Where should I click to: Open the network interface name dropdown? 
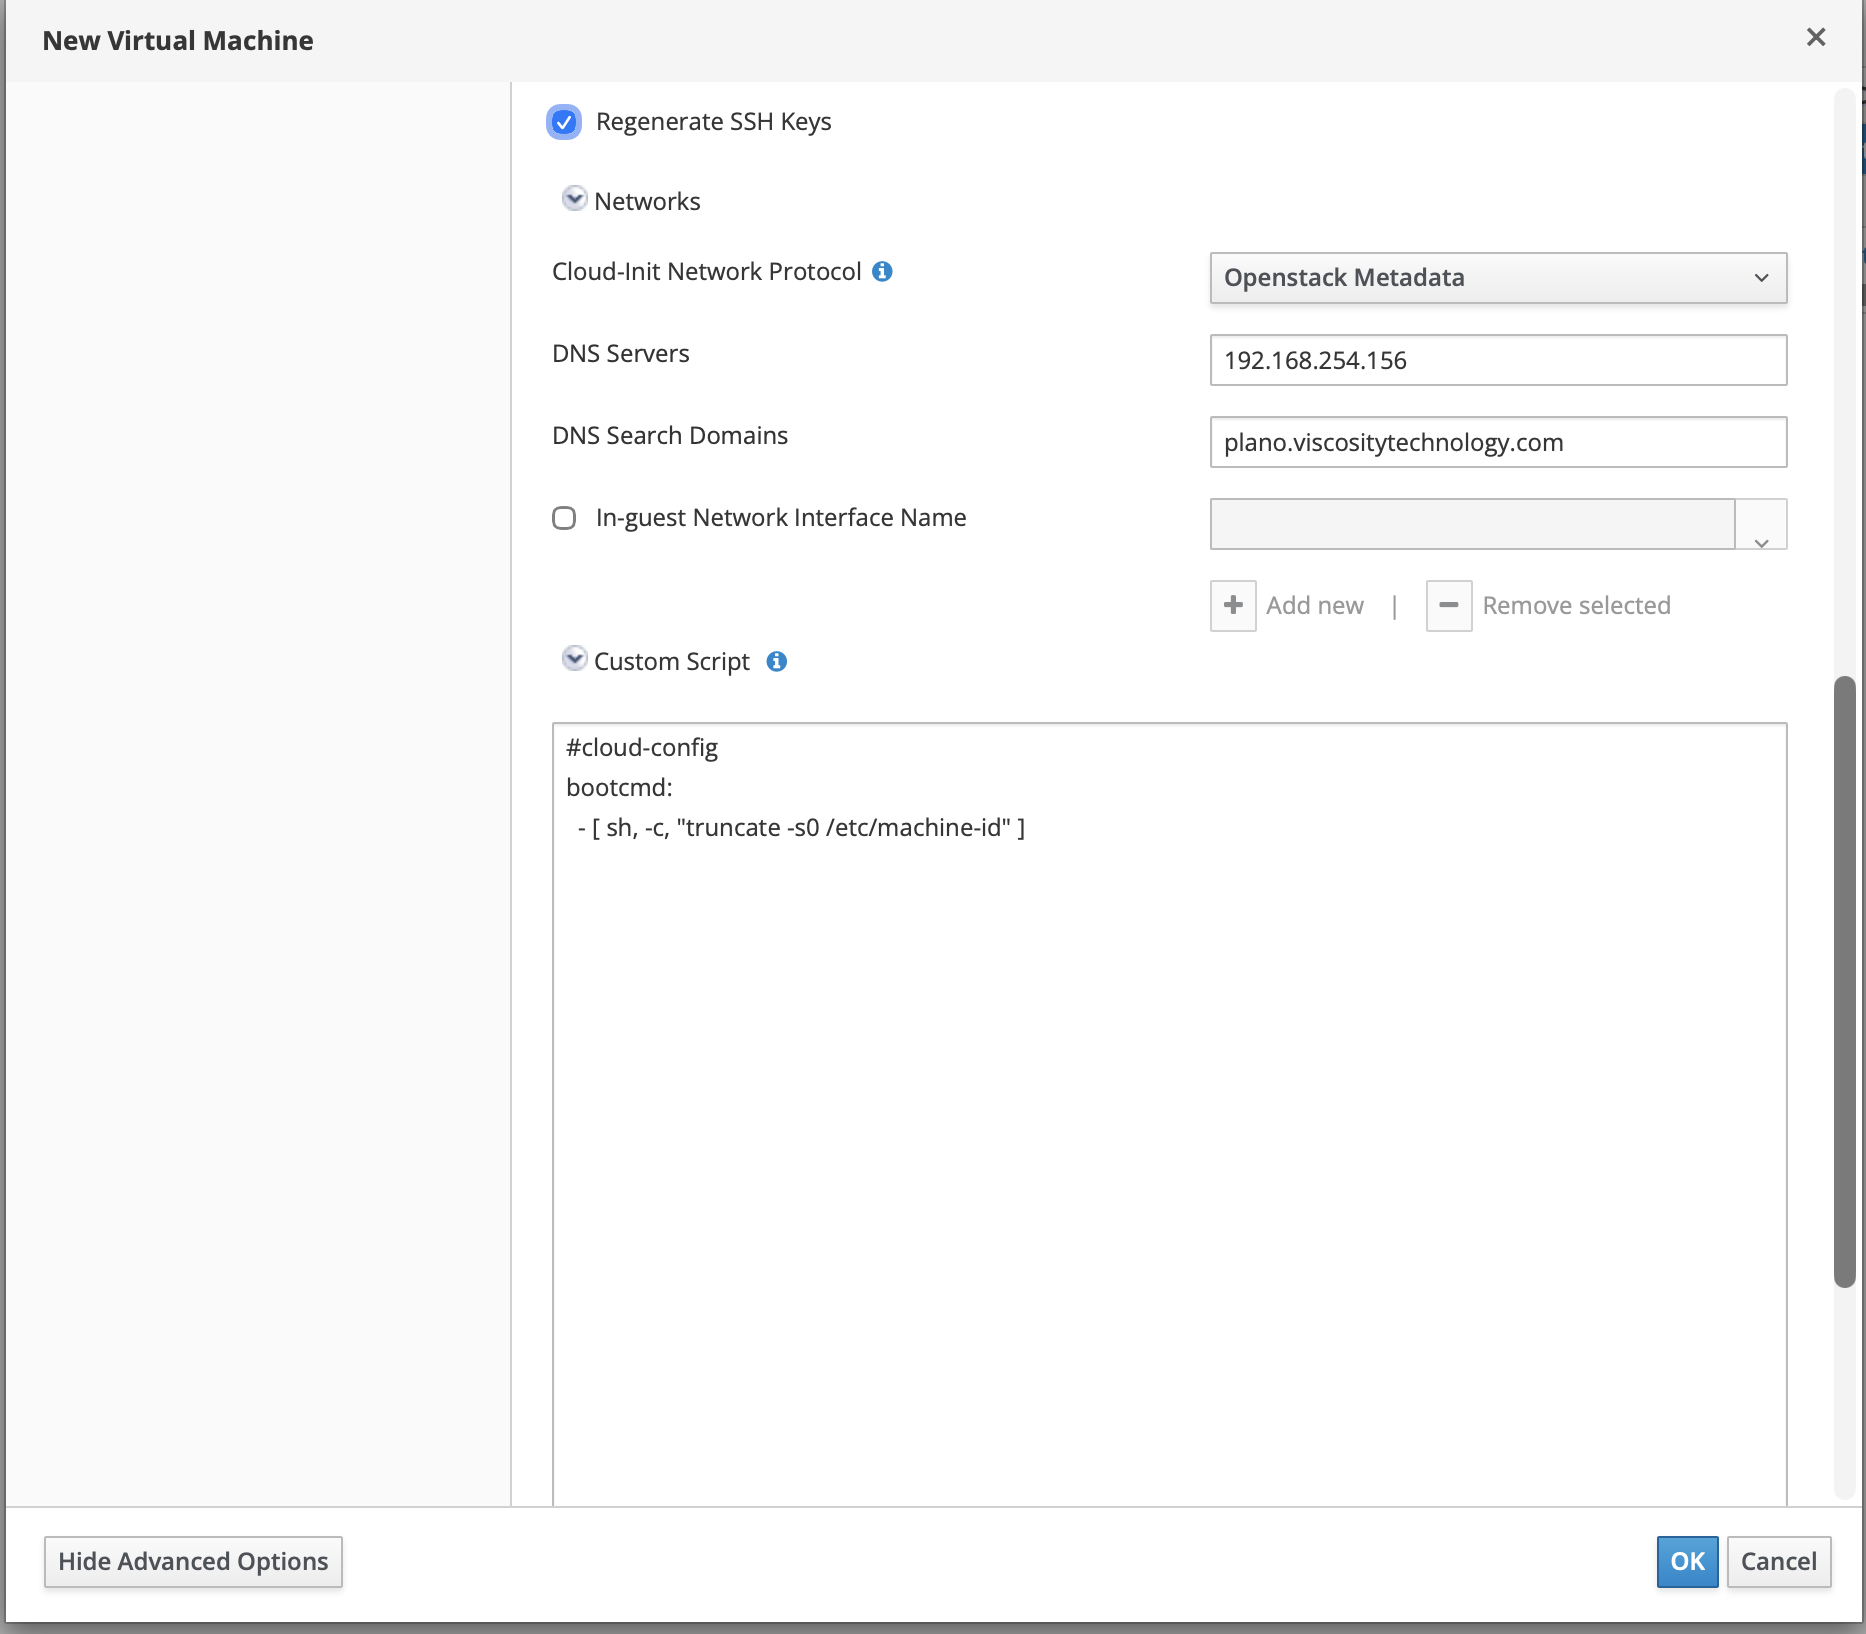tap(1761, 524)
